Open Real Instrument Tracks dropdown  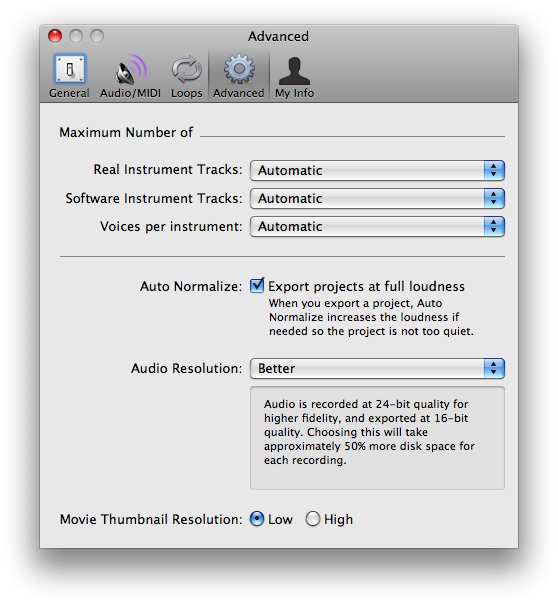point(377,170)
